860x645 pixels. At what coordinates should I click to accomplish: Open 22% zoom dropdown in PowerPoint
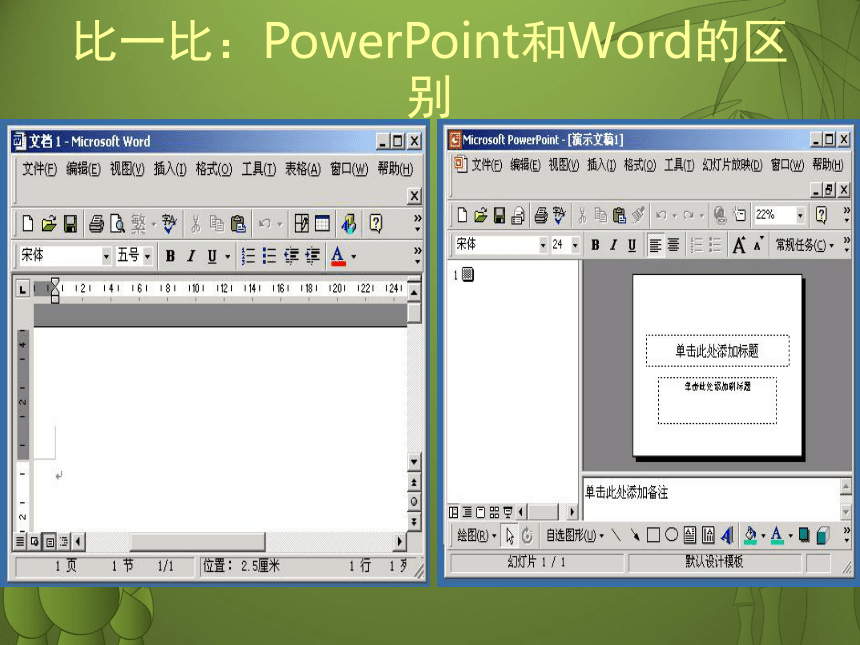pos(800,215)
